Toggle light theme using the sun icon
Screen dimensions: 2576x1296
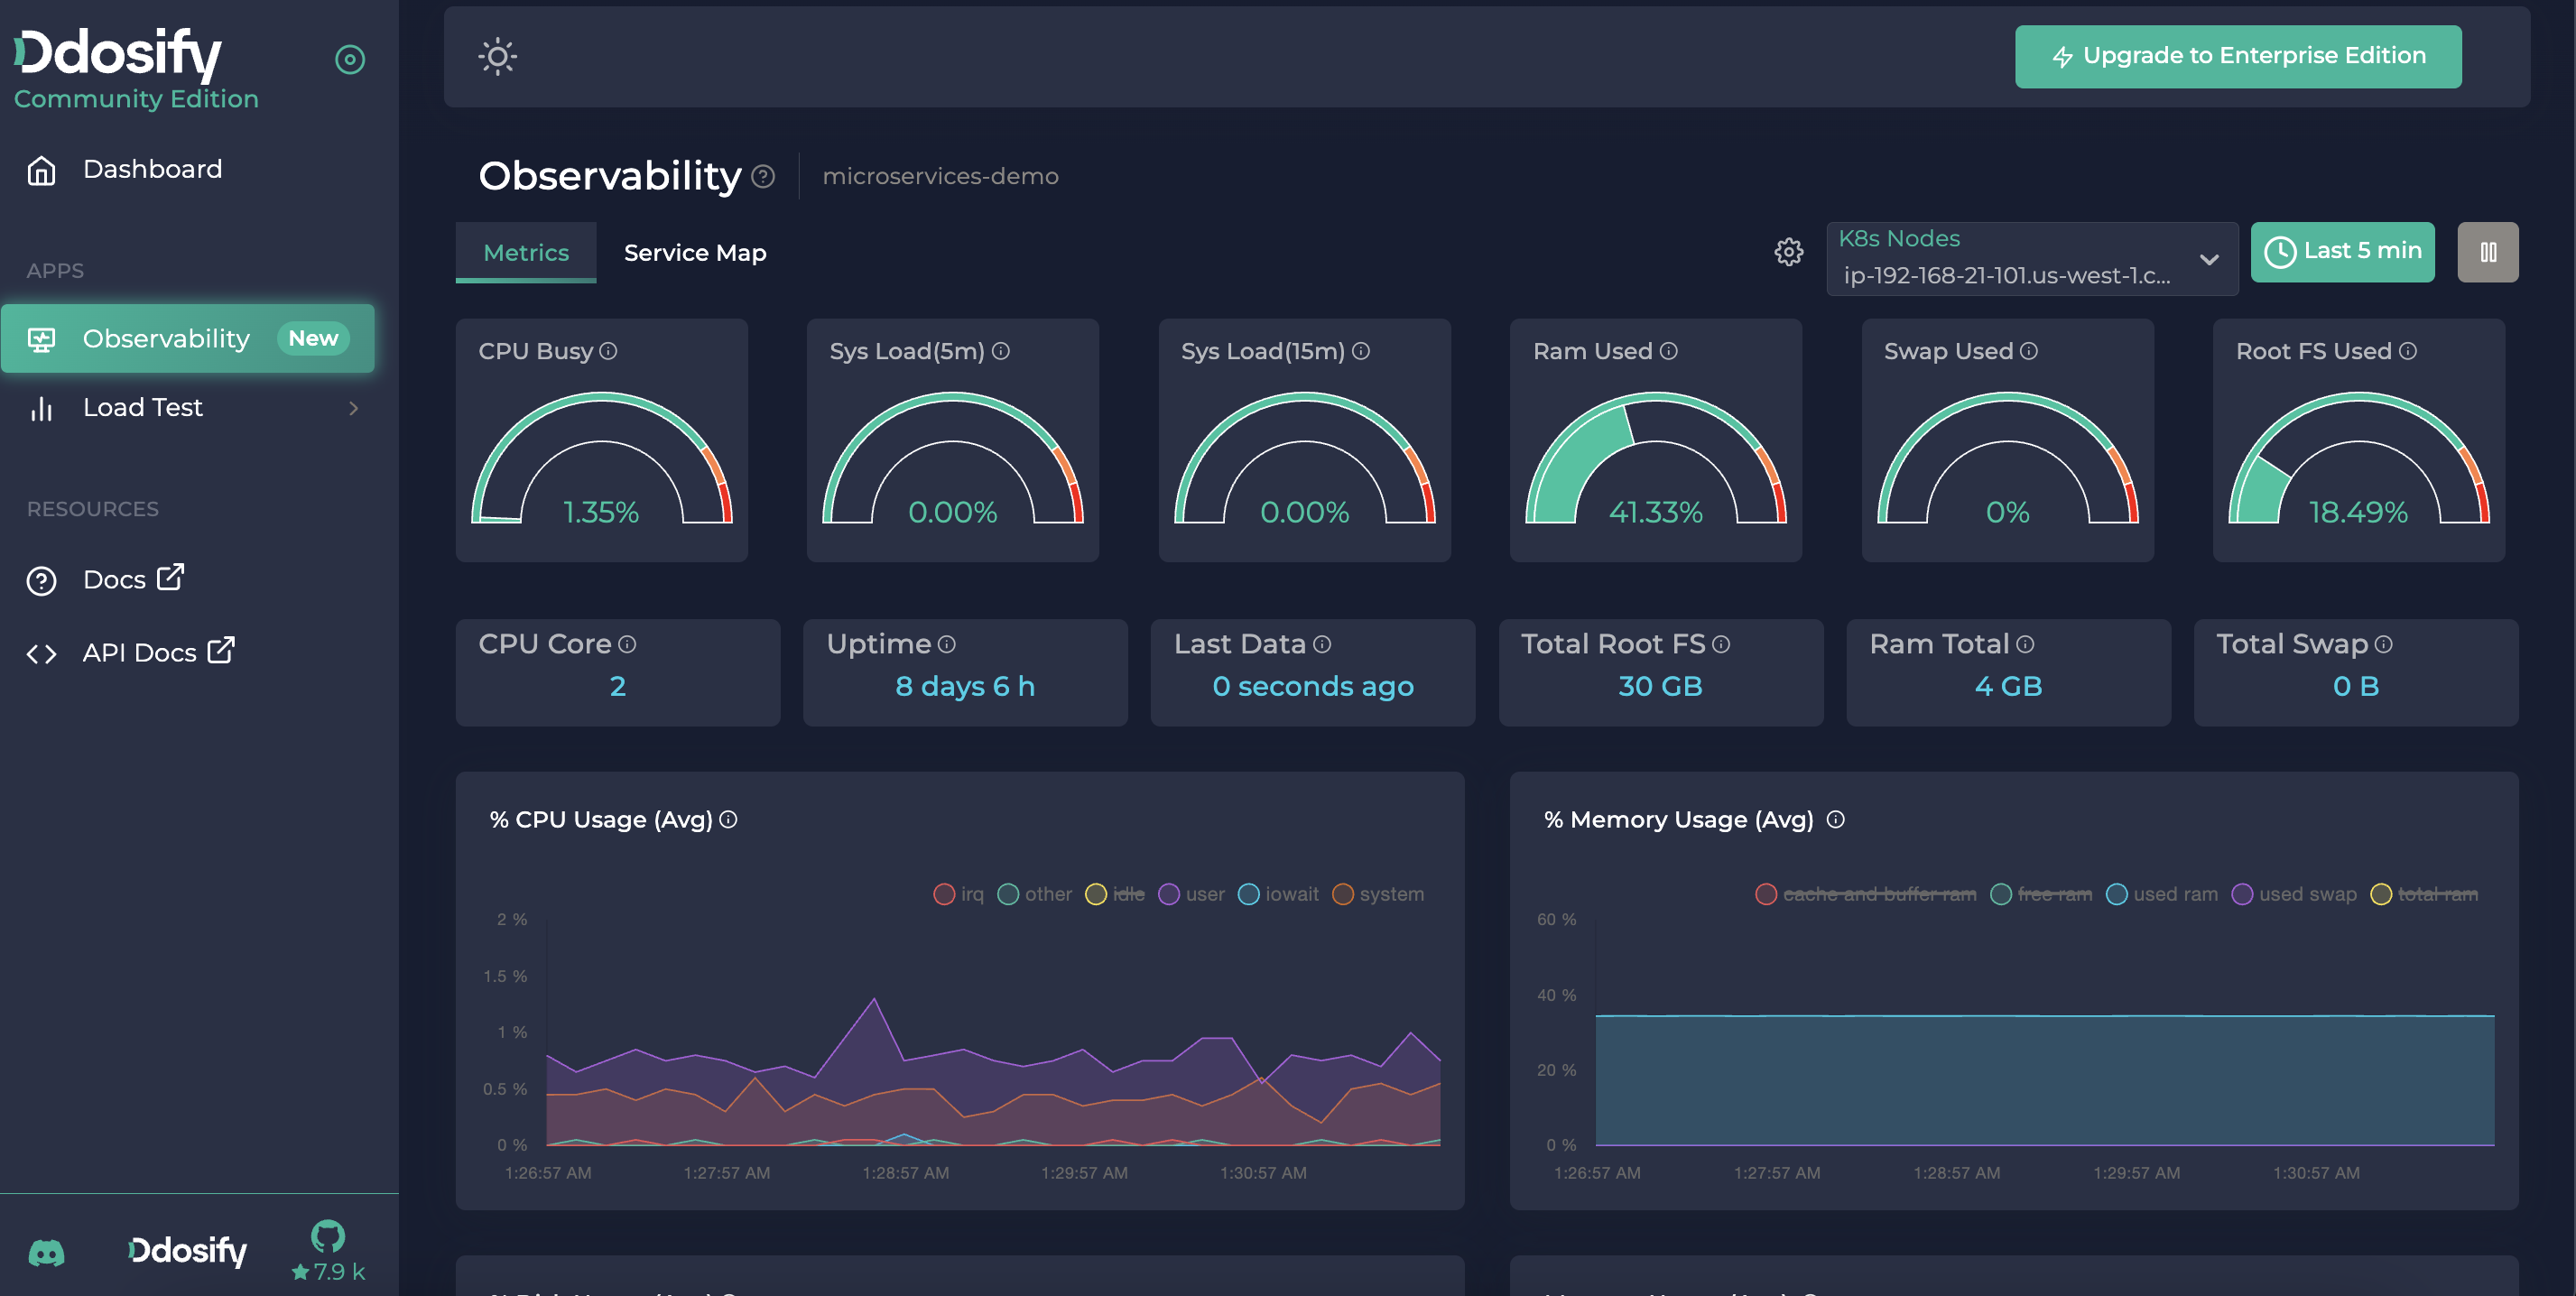pos(497,57)
